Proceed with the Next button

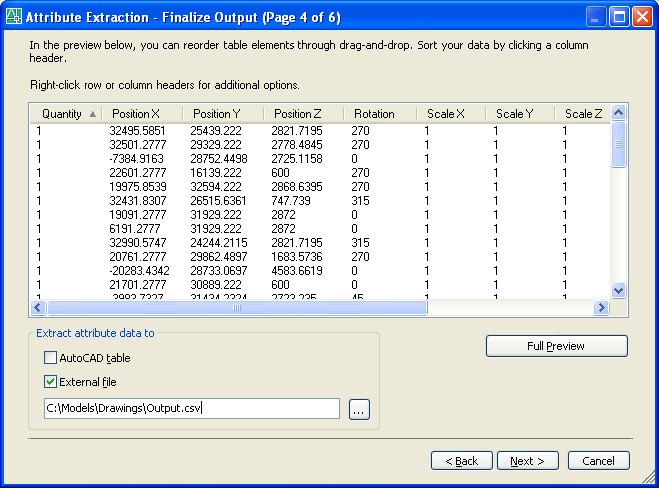click(x=527, y=461)
